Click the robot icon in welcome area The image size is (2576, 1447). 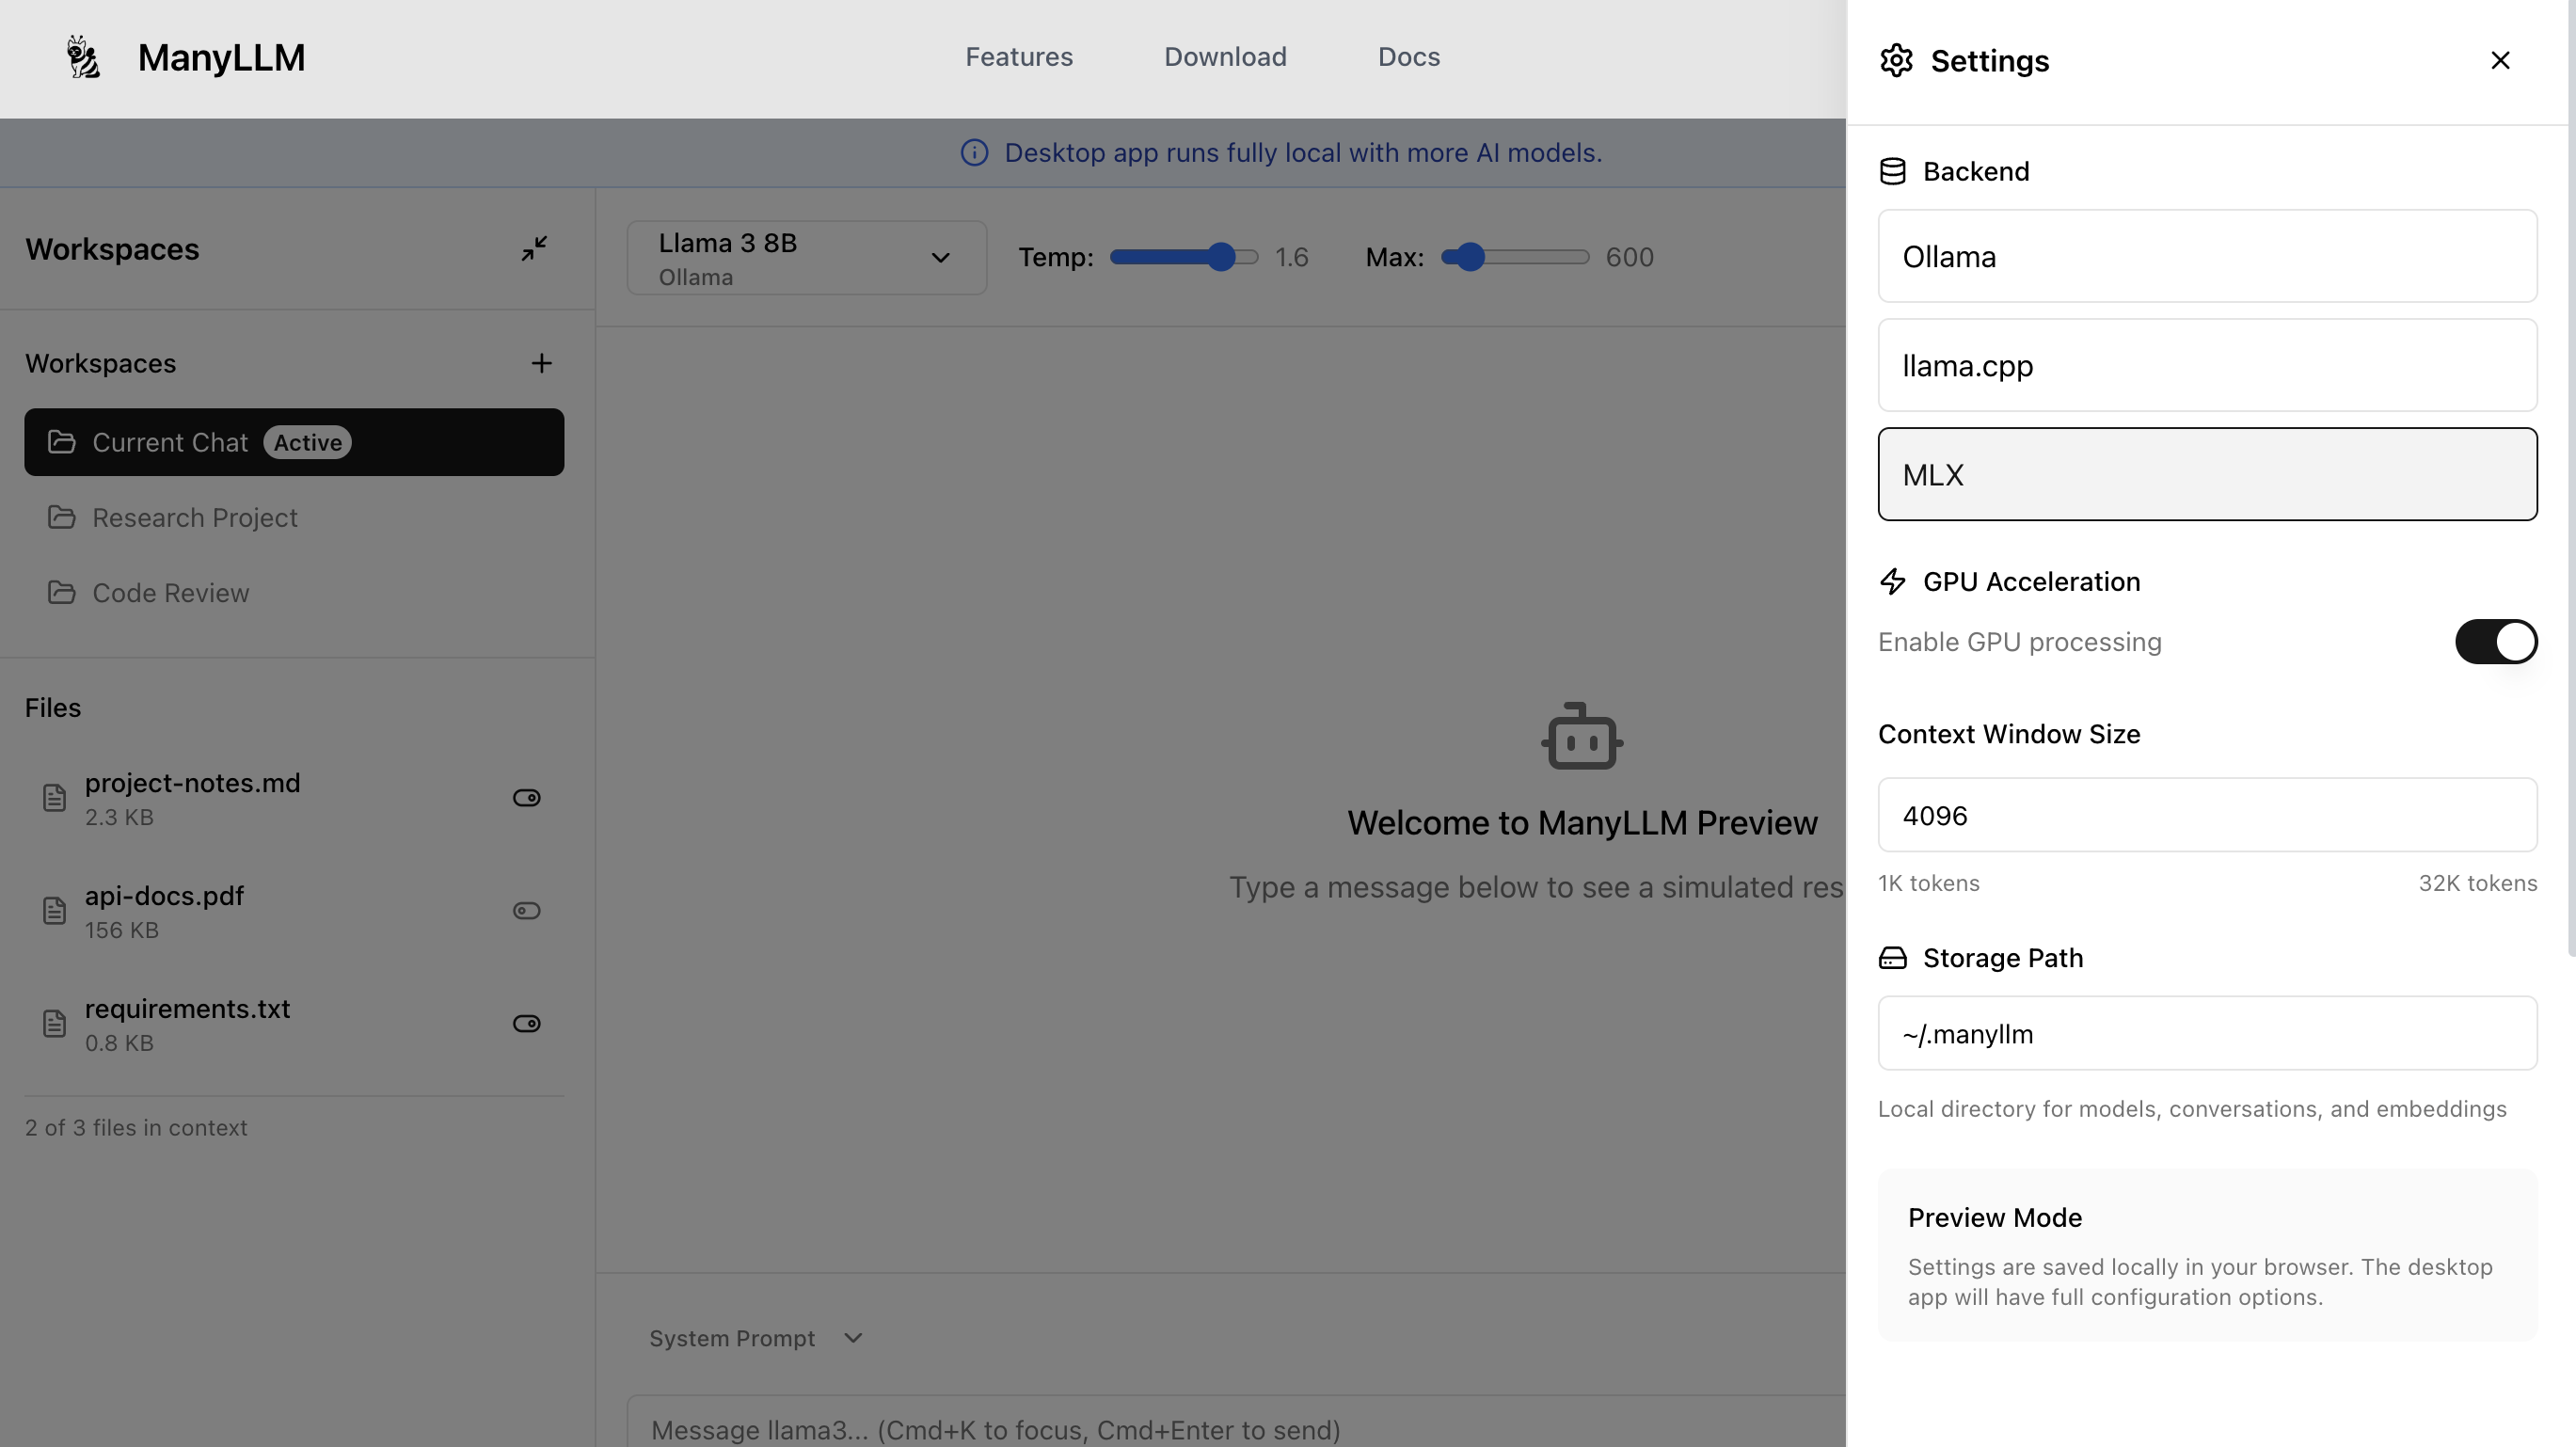[x=1581, y=737]
